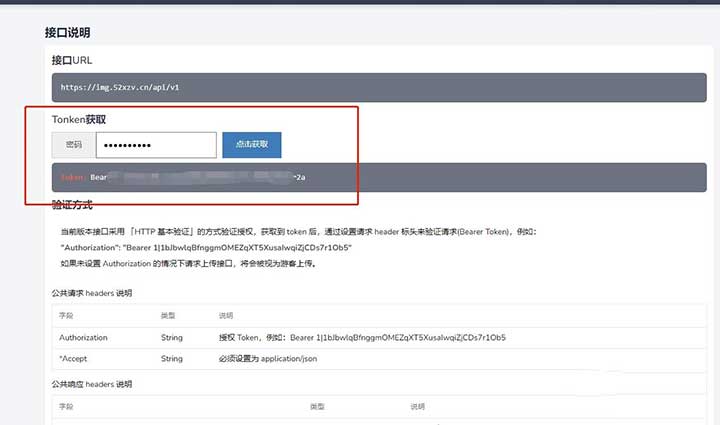720x425 pixels.
Task: Click the Token Bearer result bar
Action: point(379,177)
